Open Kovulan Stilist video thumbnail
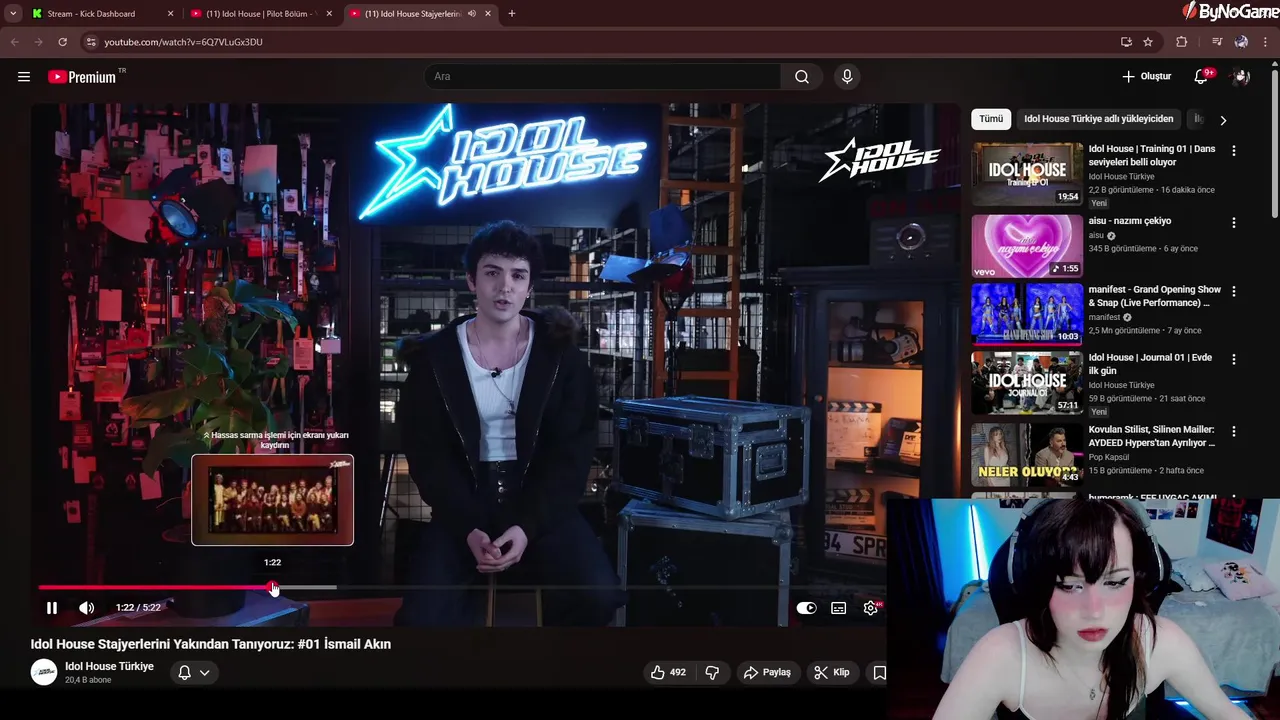This screenshot has width=1280, height=720. coord(1027,454)
